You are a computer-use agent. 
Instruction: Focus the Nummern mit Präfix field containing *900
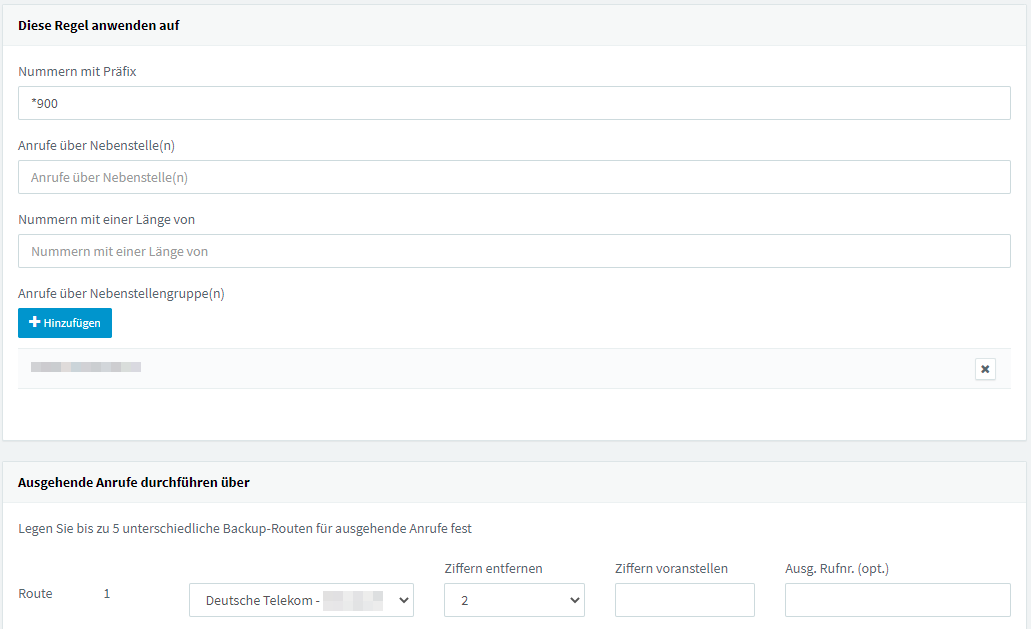tap(514, 103)
